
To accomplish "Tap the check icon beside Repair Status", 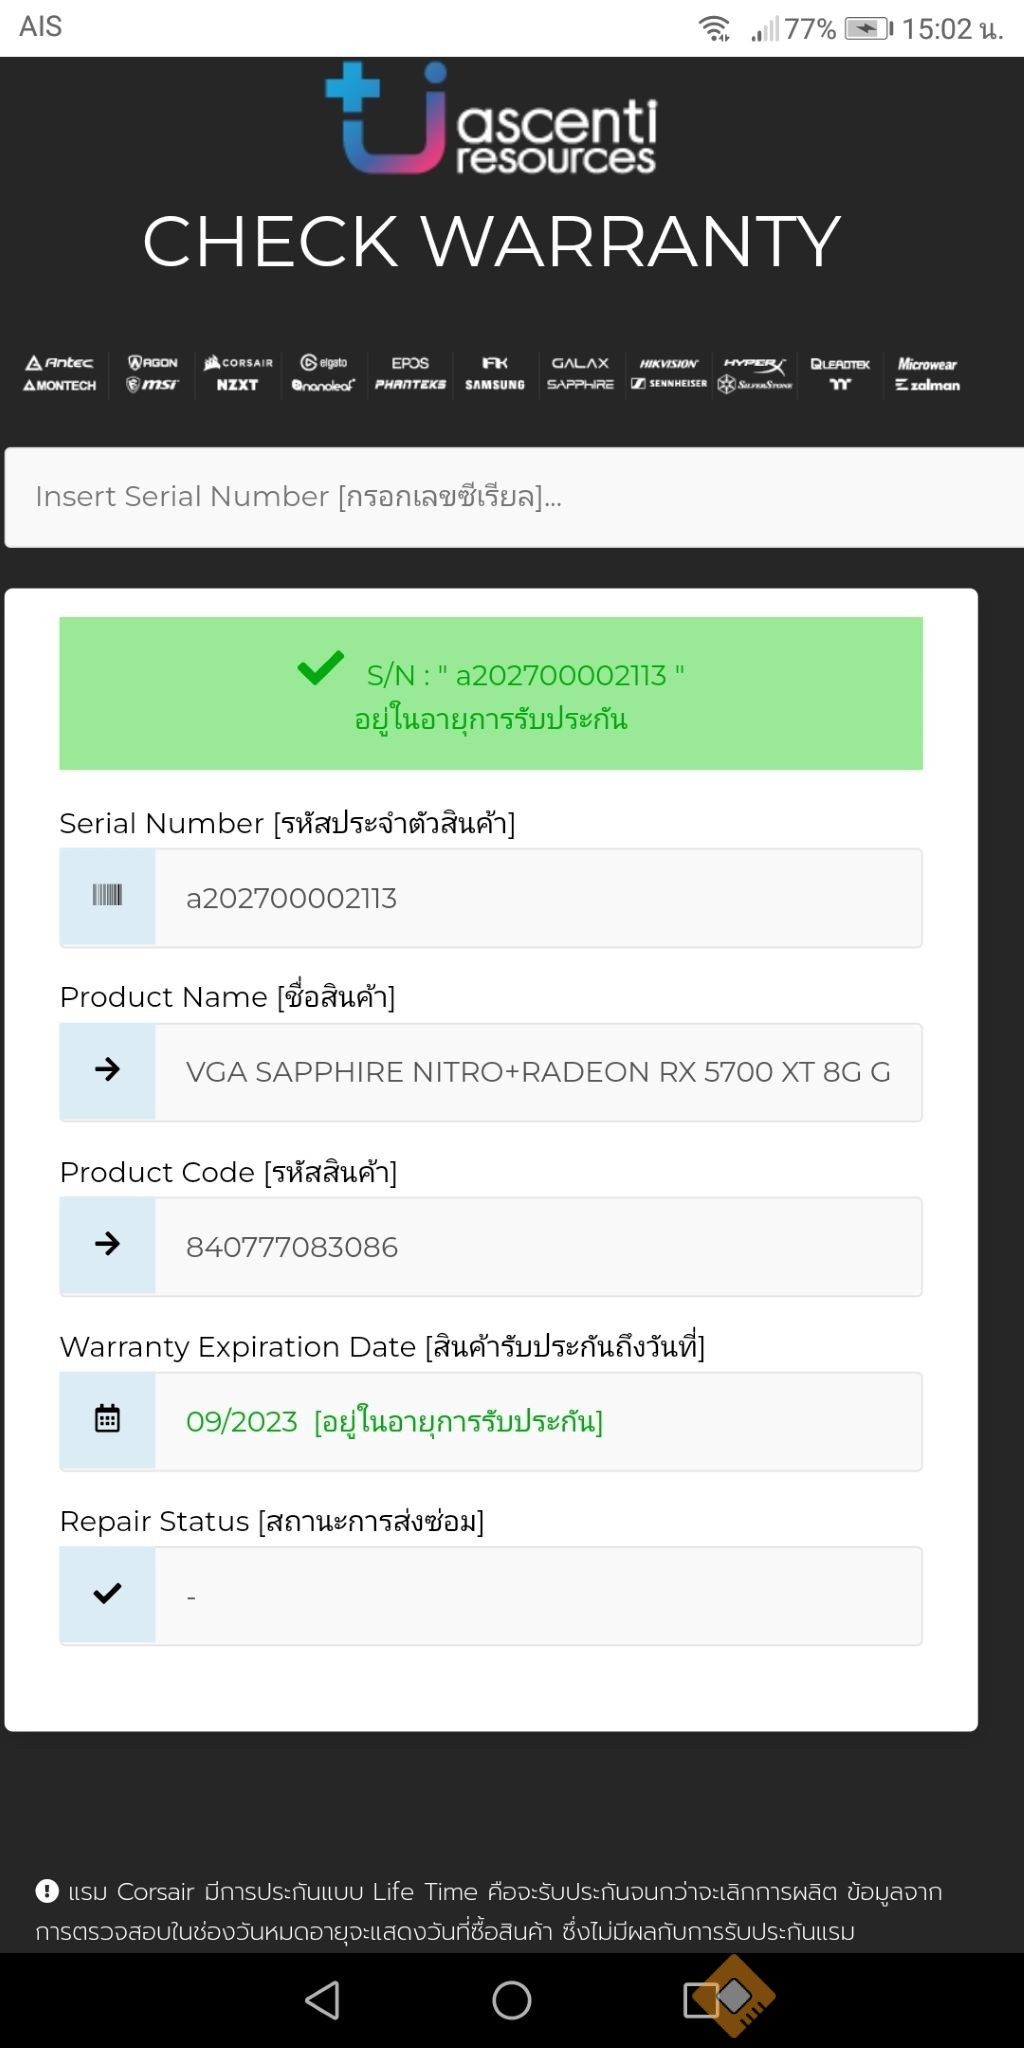I will coord(107,1593).
